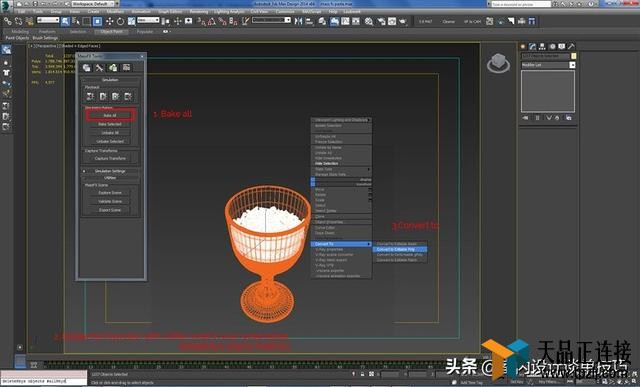Start the MassFX simulation
The height and width of the screenshot is (387, 640).
[x=103, y=96]
